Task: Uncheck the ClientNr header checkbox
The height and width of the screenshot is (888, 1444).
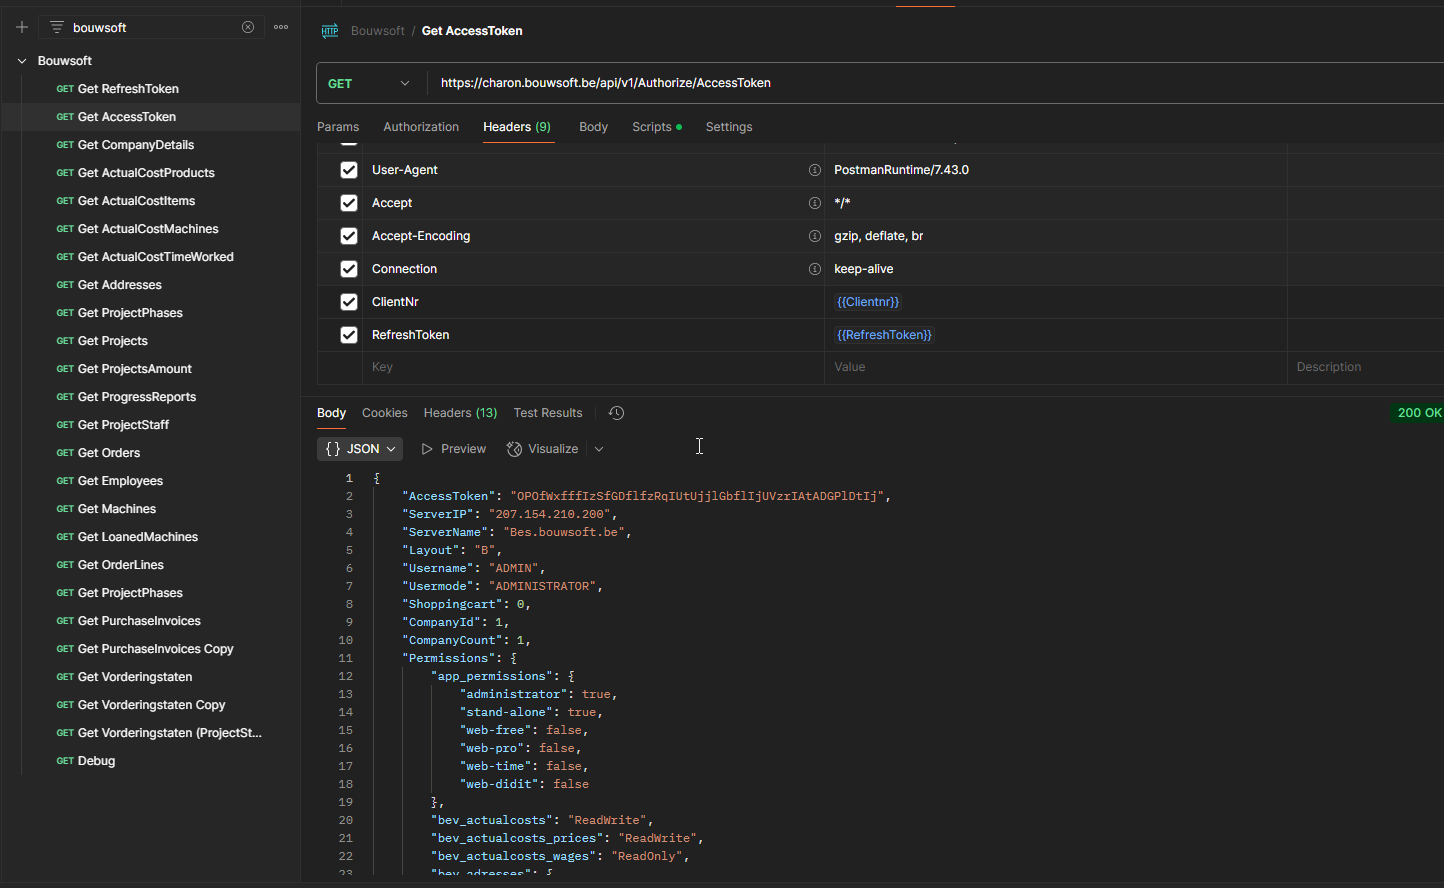Action: click(x=349, y=302)
